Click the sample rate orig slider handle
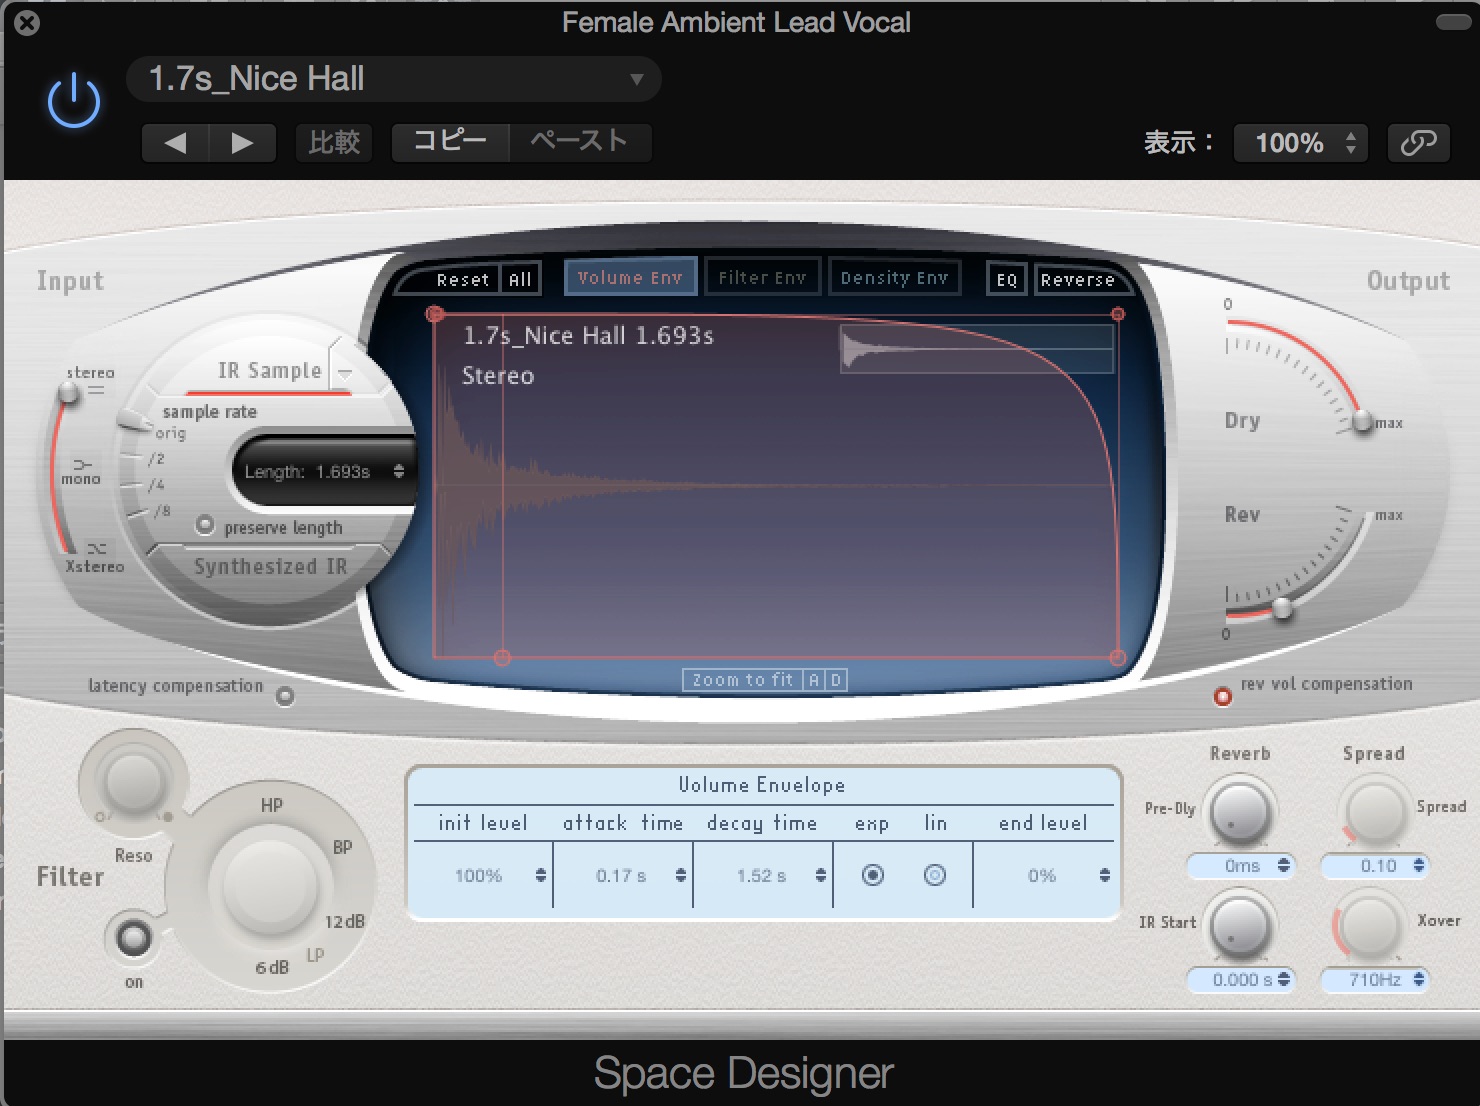 (x=133, y=421)
